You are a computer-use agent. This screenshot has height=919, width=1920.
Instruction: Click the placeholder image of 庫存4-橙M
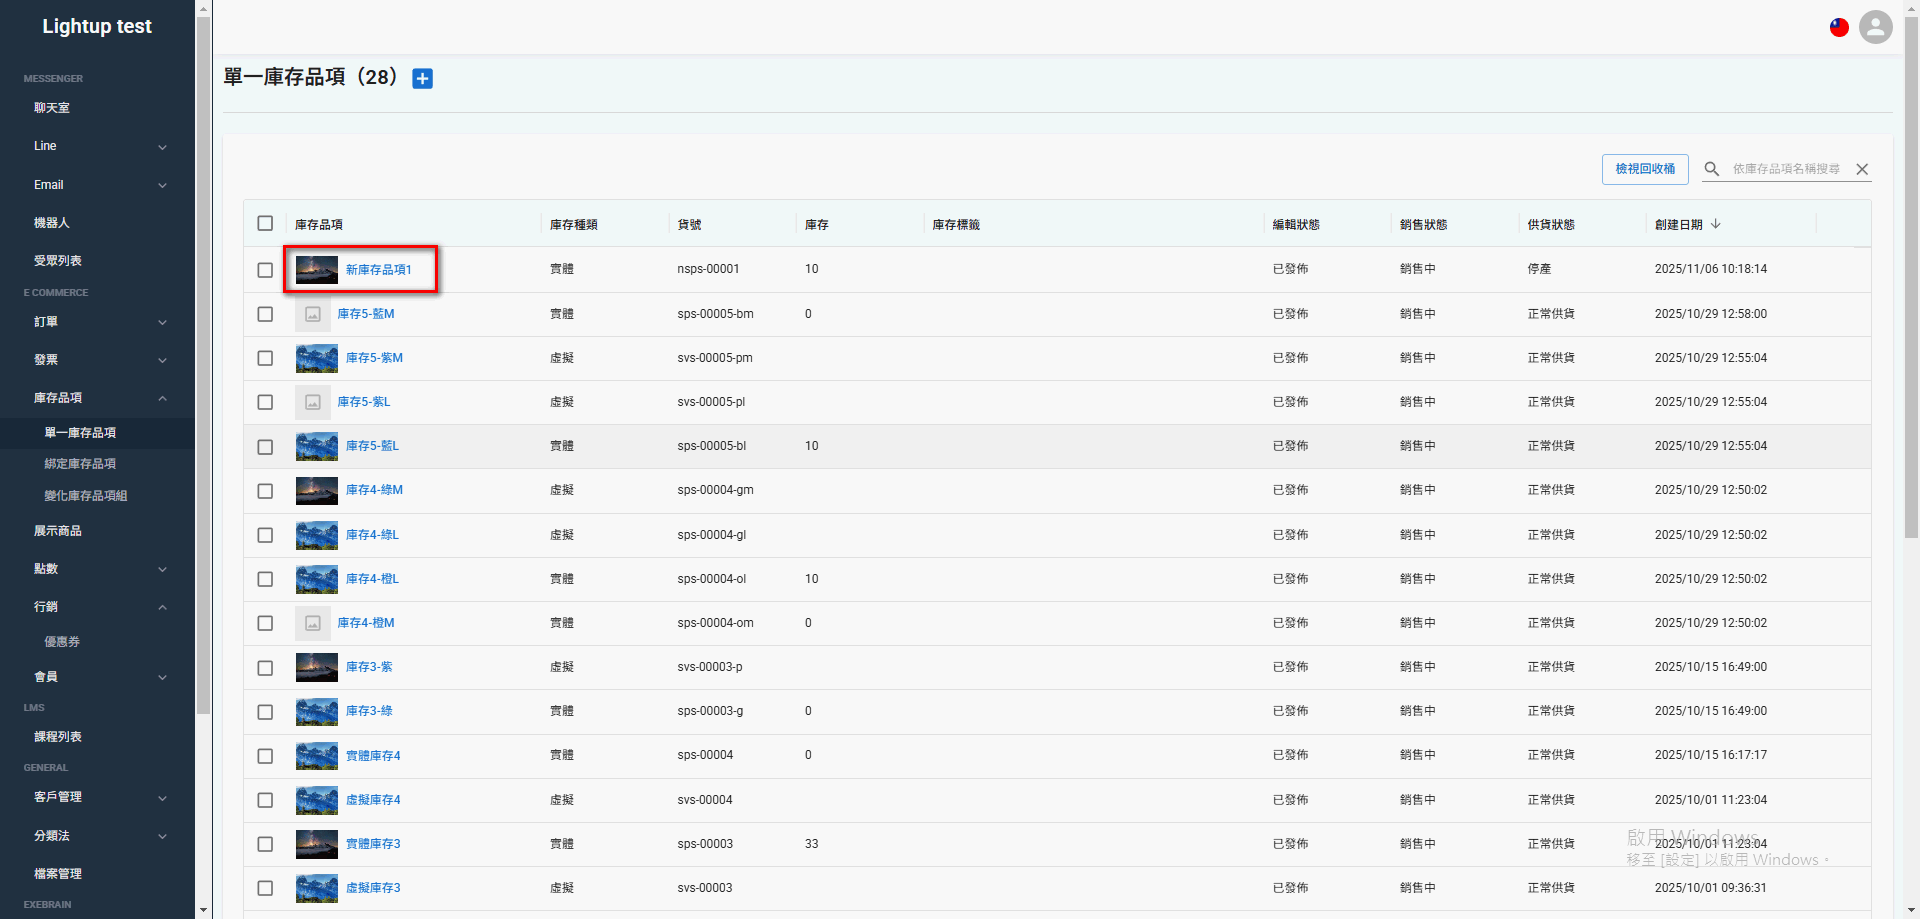[312, 623]
